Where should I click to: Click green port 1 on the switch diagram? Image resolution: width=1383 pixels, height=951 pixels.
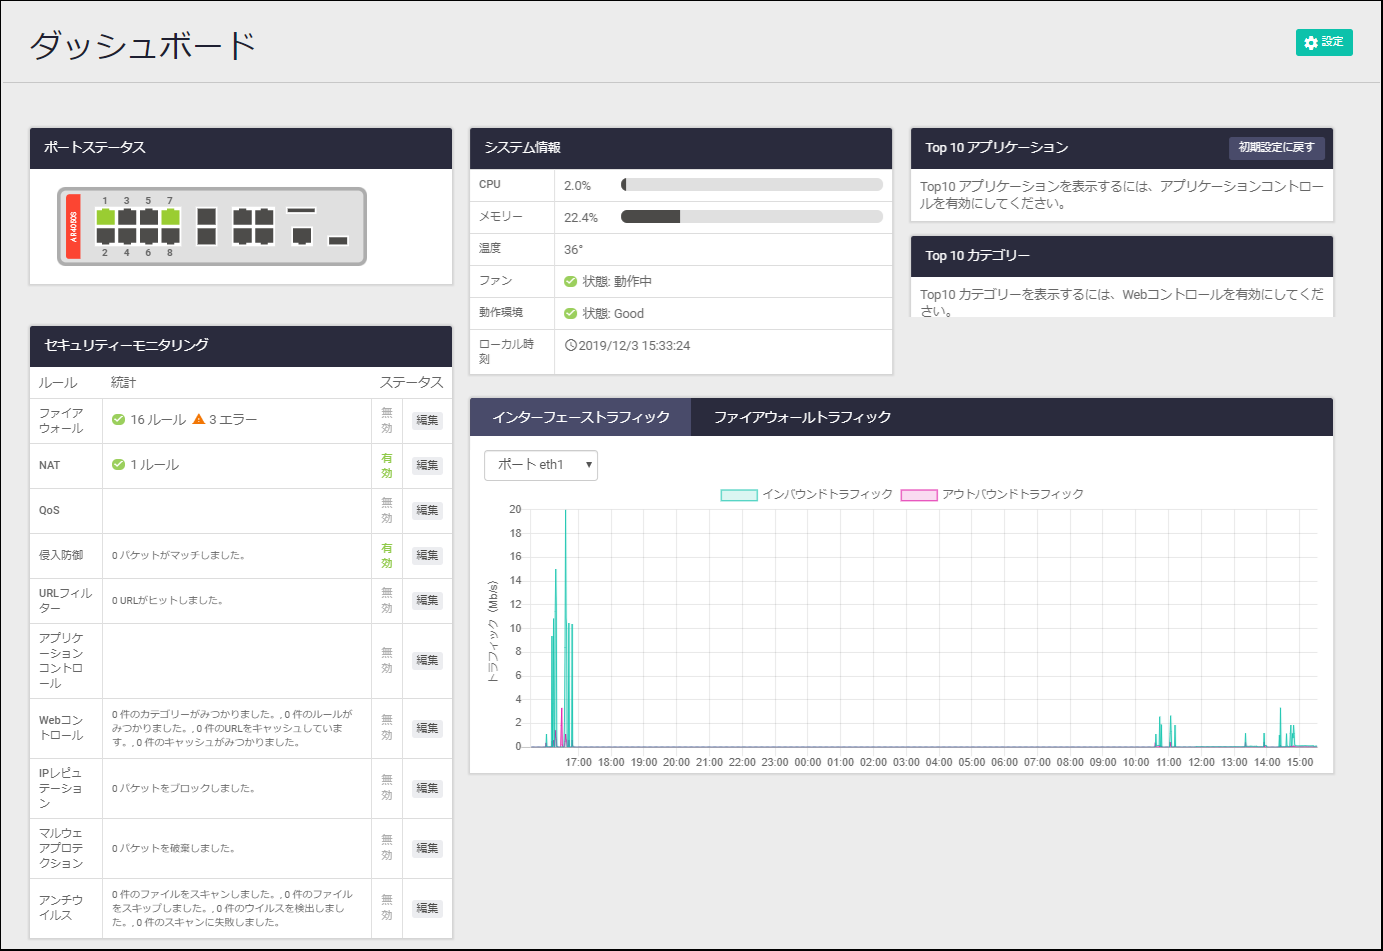(x=105, y=217)
